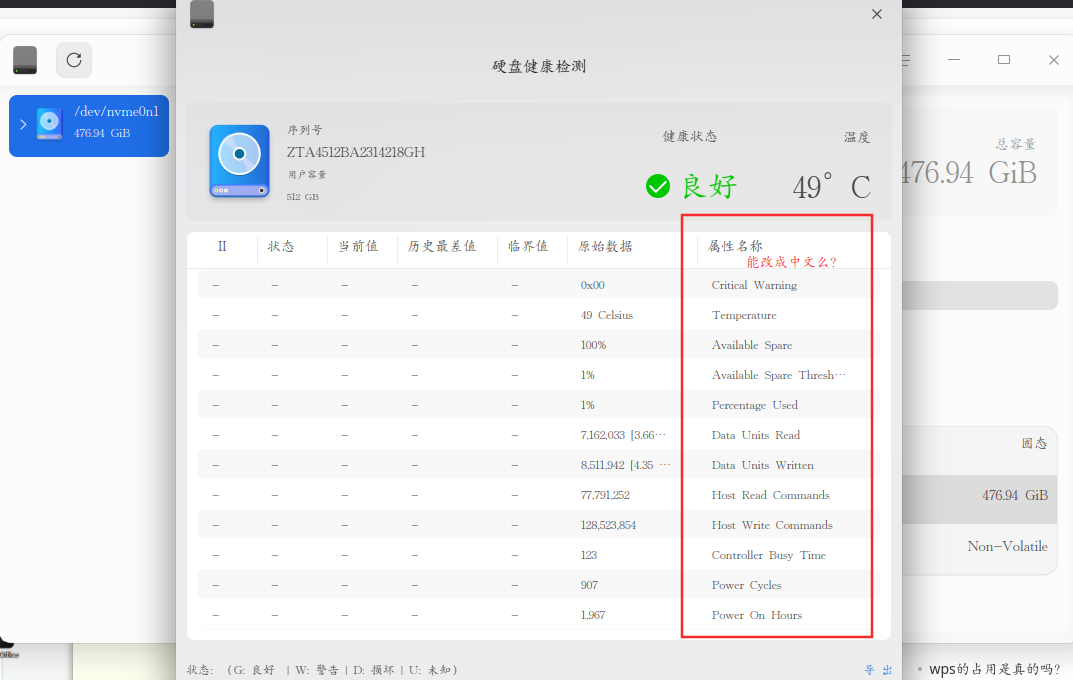Expand the /dev/nvme0n1 device chevron

[23, 125]
